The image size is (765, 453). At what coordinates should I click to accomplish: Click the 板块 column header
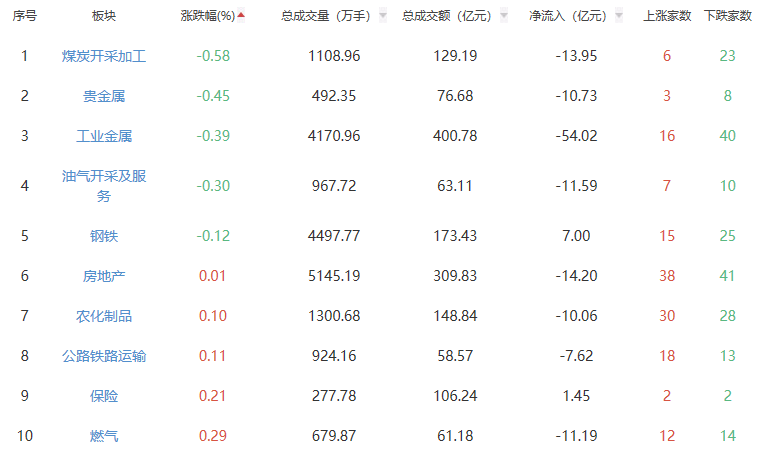click(x=103, y=16)
